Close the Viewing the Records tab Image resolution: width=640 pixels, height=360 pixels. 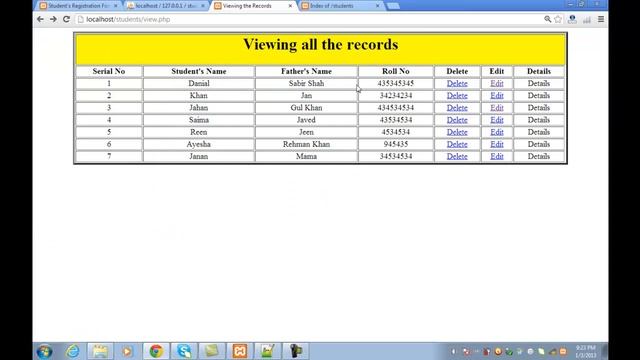pos(290,6)
